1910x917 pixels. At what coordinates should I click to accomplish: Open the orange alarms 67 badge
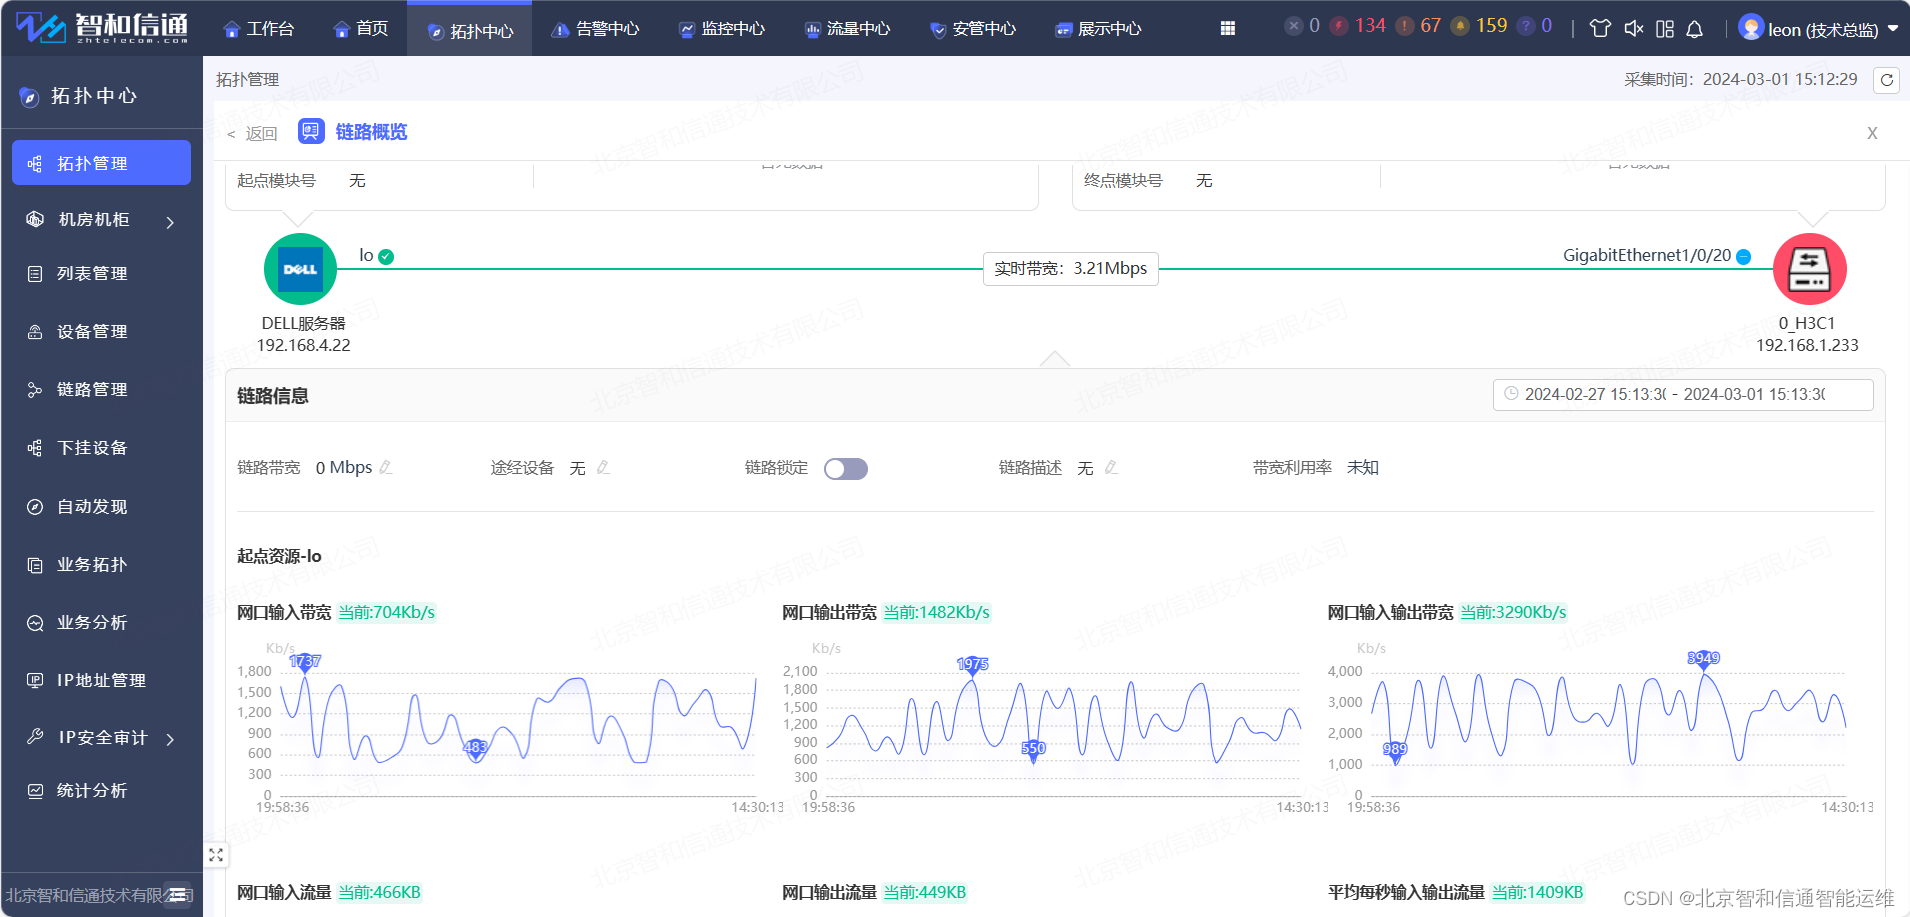click(x=1419, y=26)
